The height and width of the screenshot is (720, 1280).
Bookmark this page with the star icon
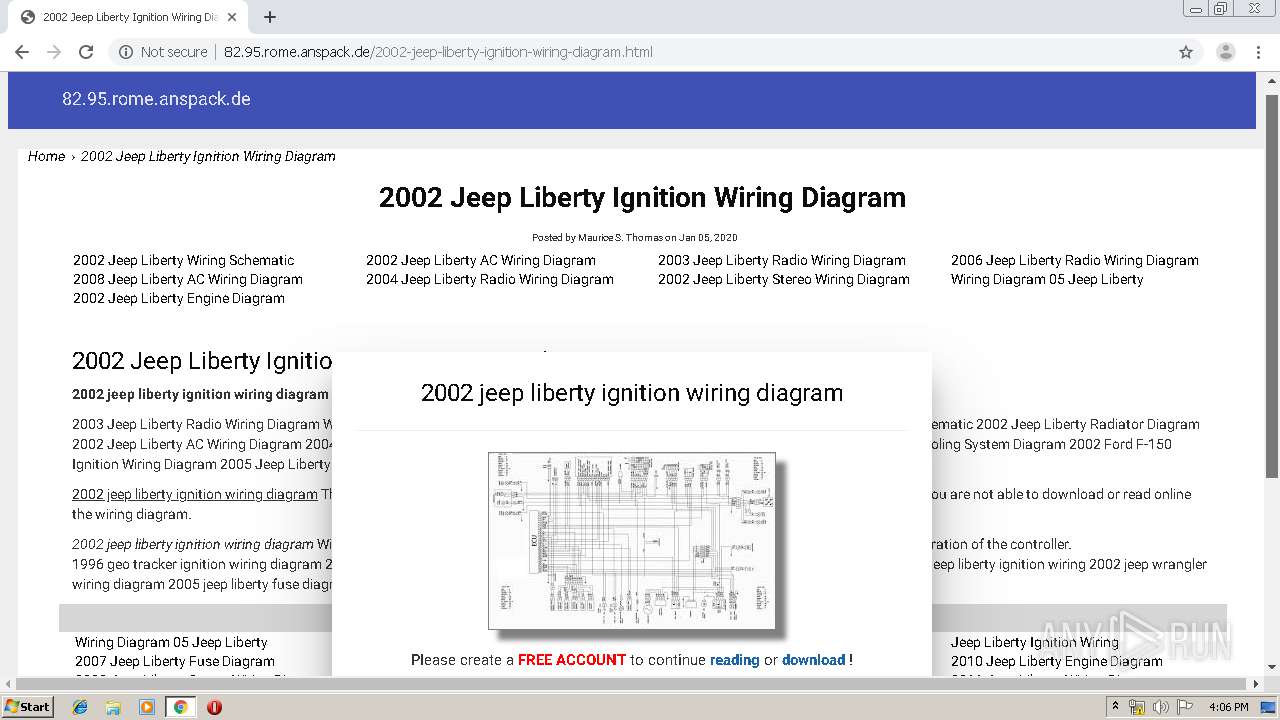click(x=1186, y=52)
